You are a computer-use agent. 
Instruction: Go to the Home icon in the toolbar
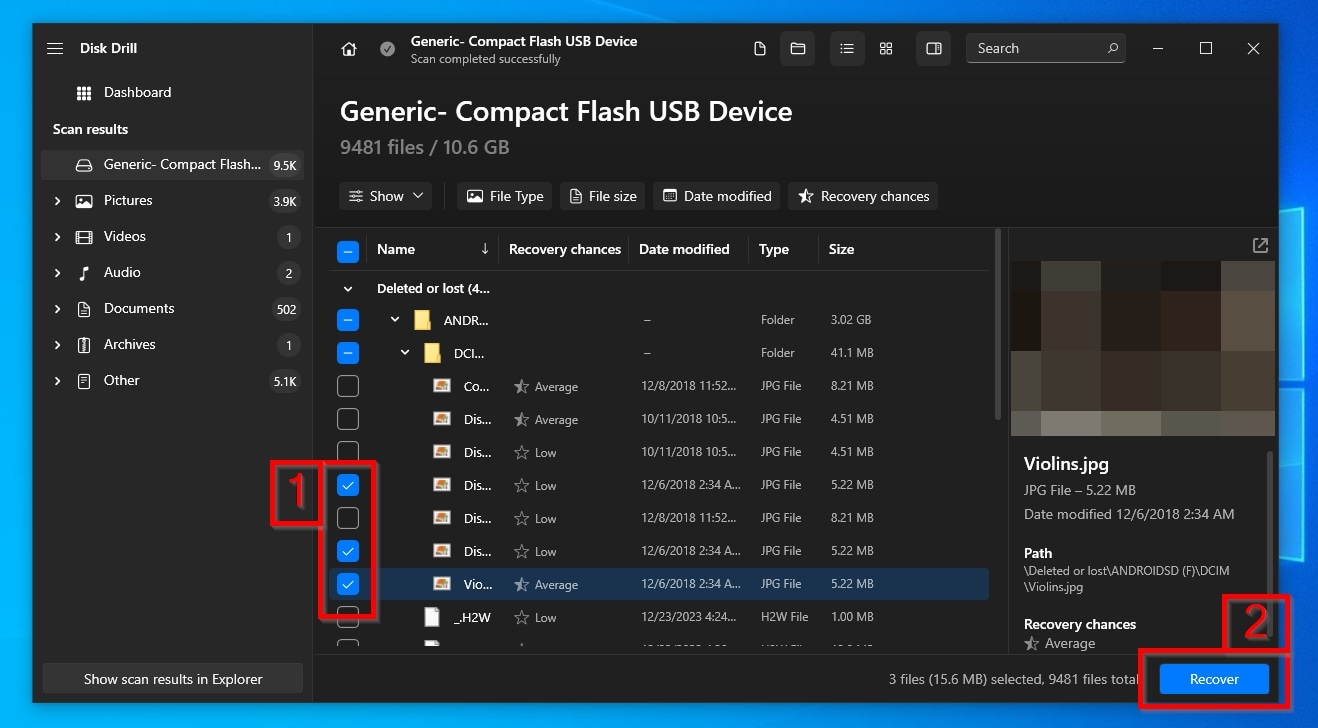pyautogui.click(x=349, y=49)
